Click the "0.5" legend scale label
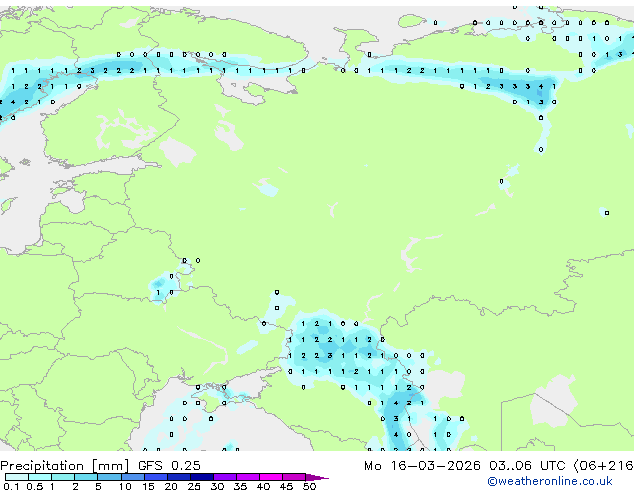 (35, 486)
